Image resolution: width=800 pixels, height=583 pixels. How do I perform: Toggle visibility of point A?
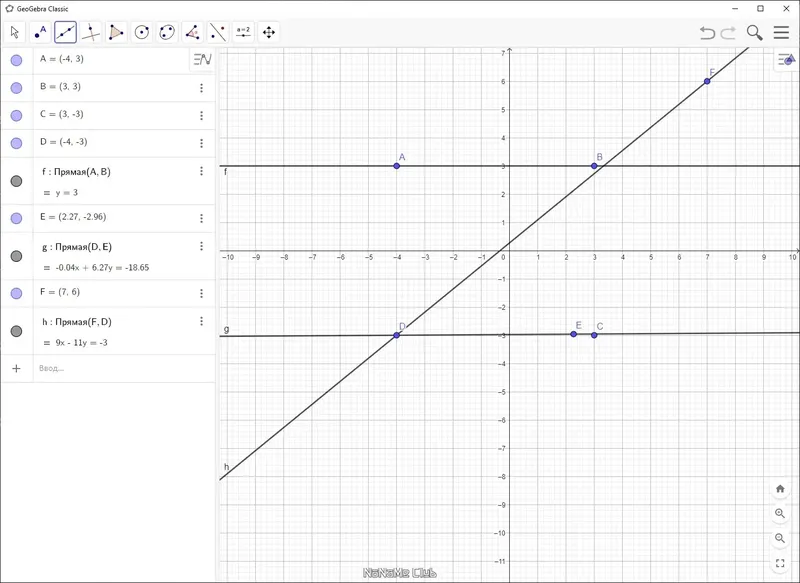coord(16,60)
